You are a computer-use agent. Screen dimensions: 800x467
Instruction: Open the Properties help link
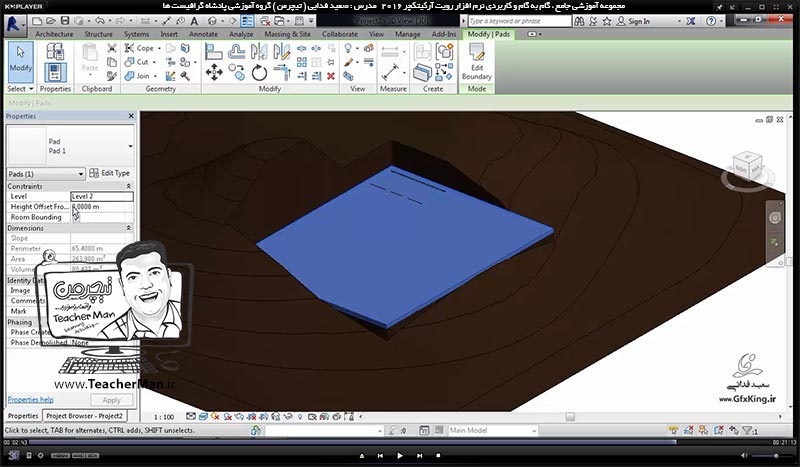[x=30, y=400]
